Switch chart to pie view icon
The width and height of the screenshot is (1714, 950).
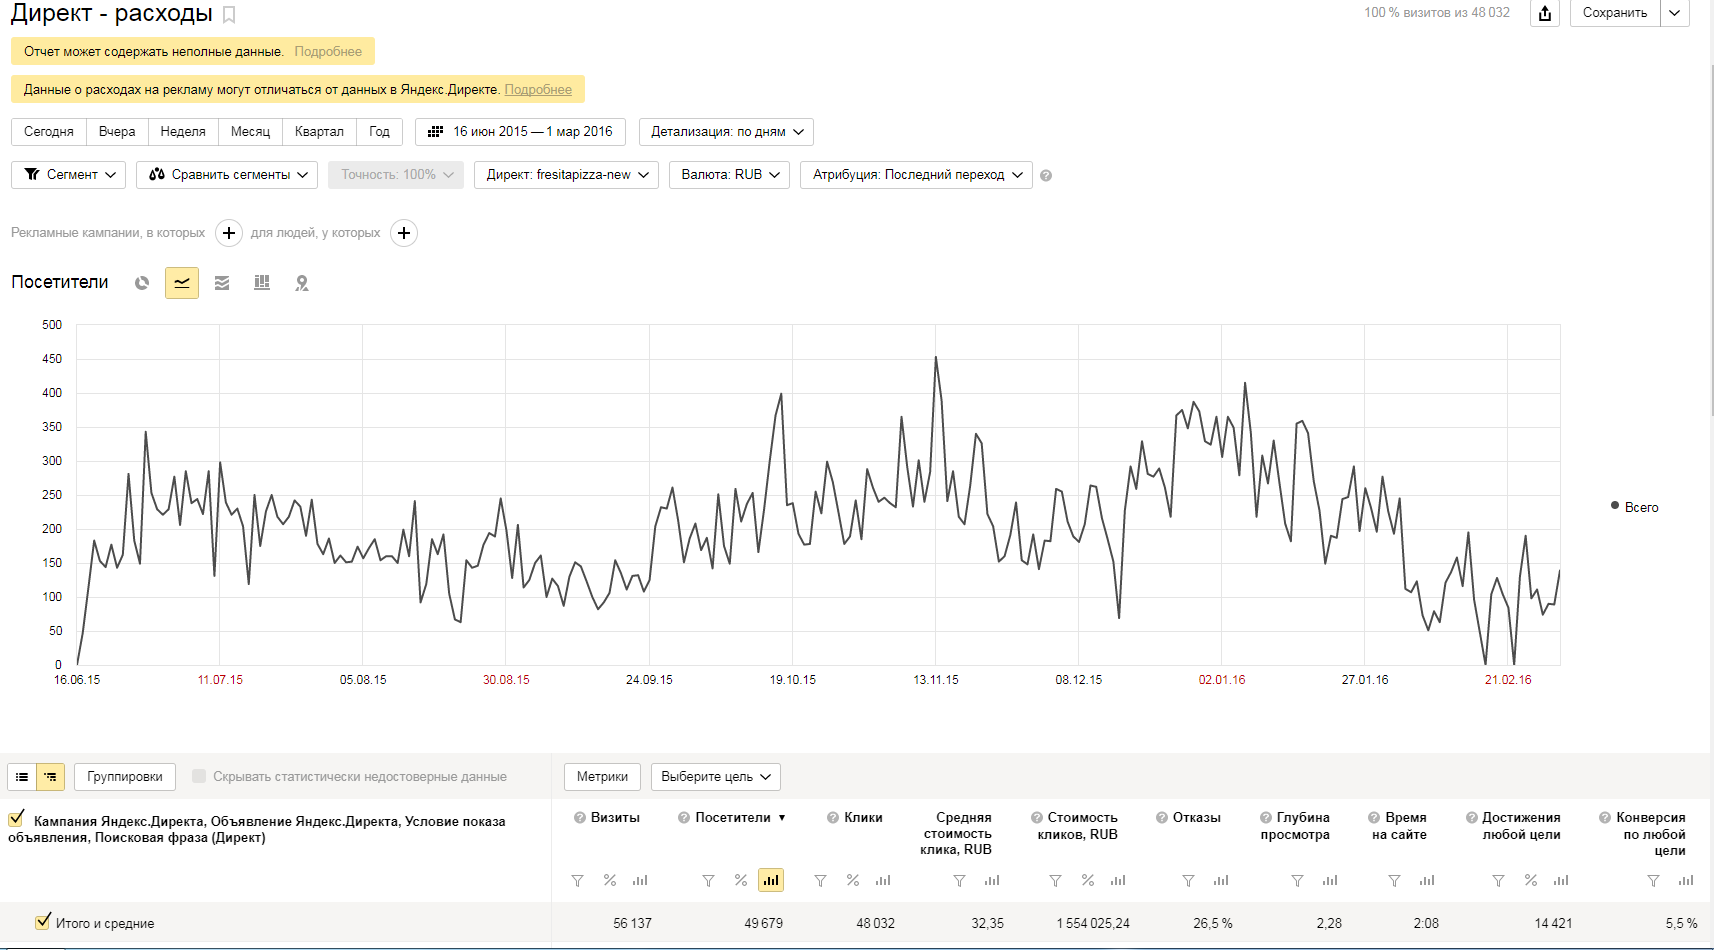pos(142,283)
